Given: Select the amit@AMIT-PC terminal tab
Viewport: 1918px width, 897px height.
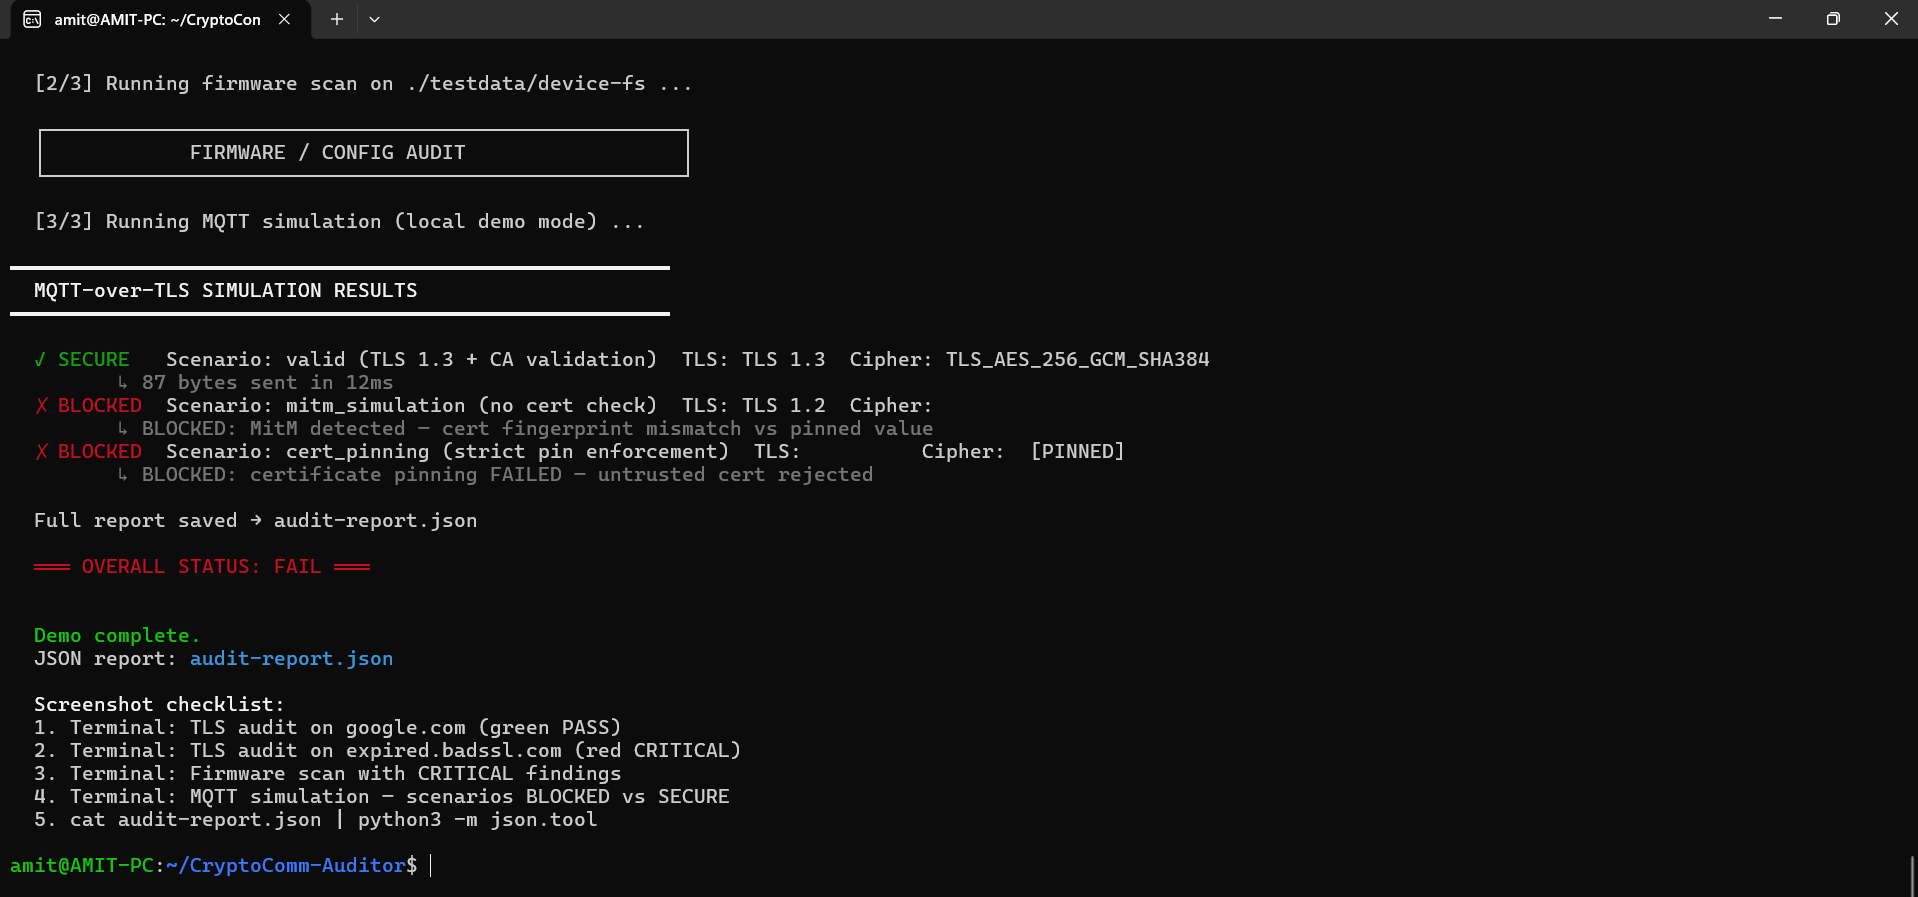Looking at the screenshot, I should (x=158, y=20).
